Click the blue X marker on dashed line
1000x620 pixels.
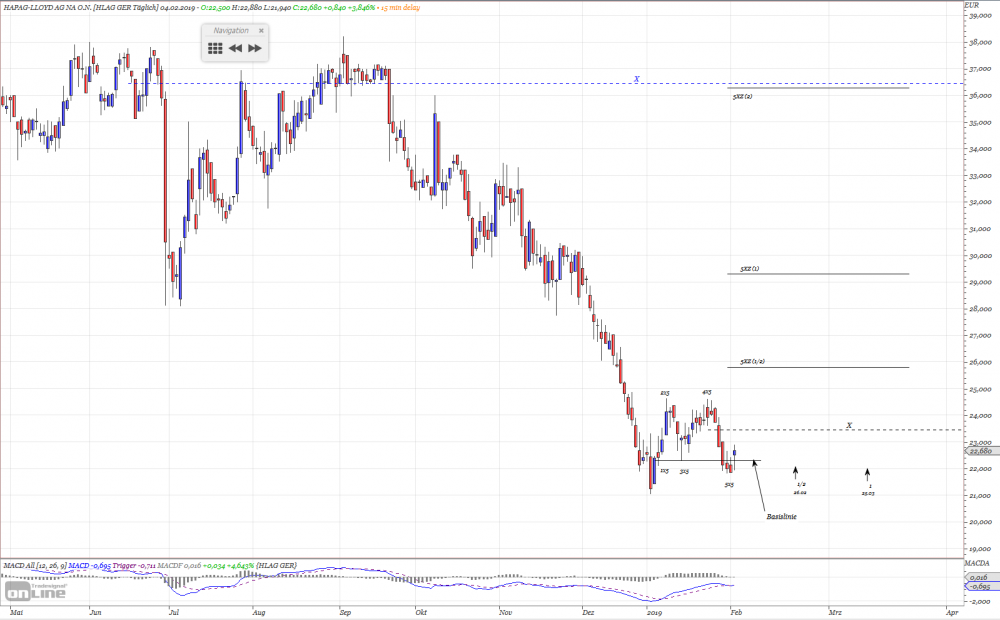point(636,79)
